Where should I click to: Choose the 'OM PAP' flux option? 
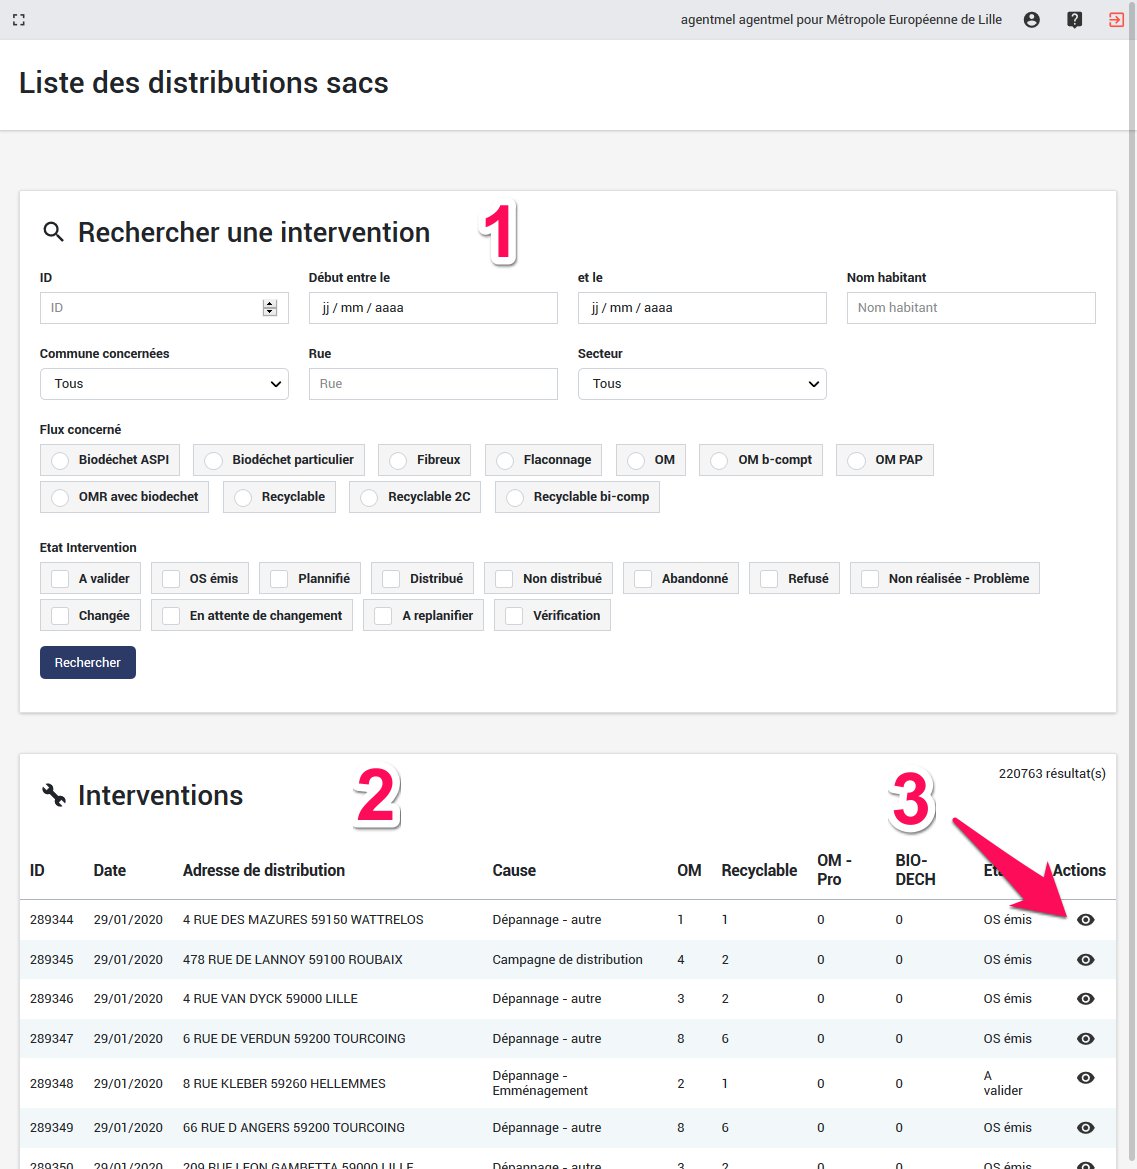tap(856, 460)
